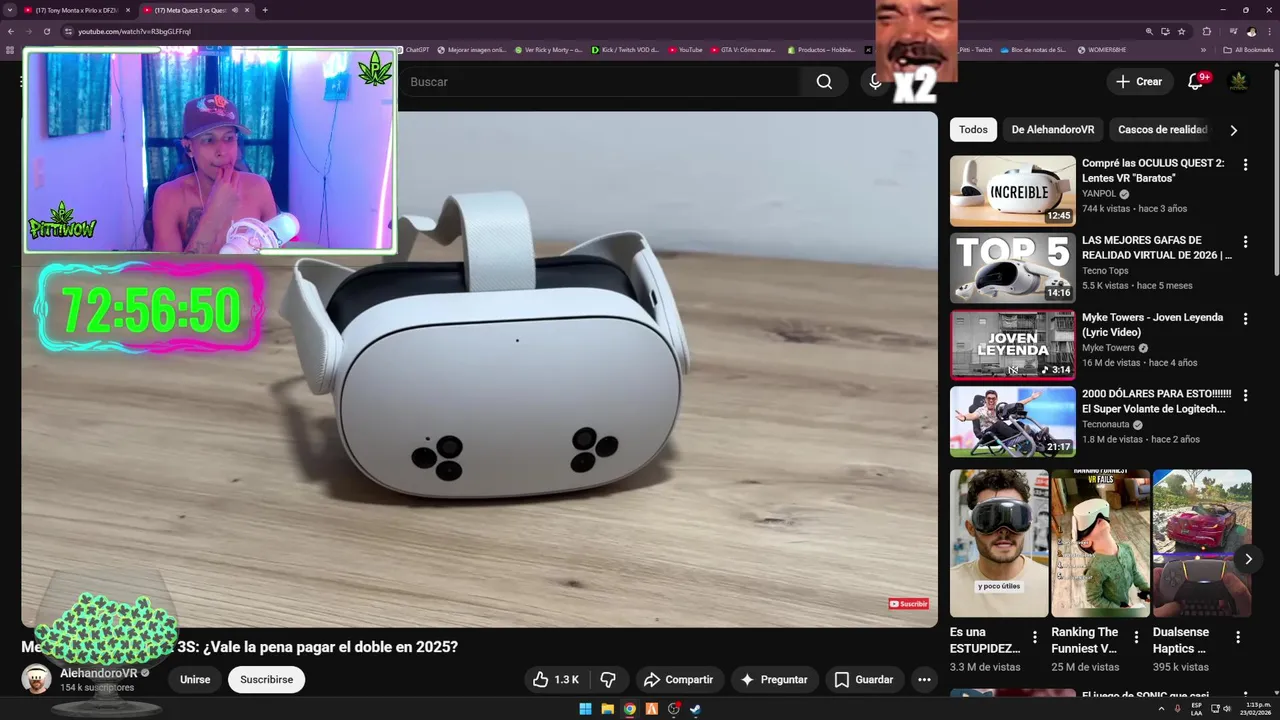This screenshot has width=1280, height=720.
Task: Open TOP 5 gafas thumbnail
Action: tap(1012, 267)
